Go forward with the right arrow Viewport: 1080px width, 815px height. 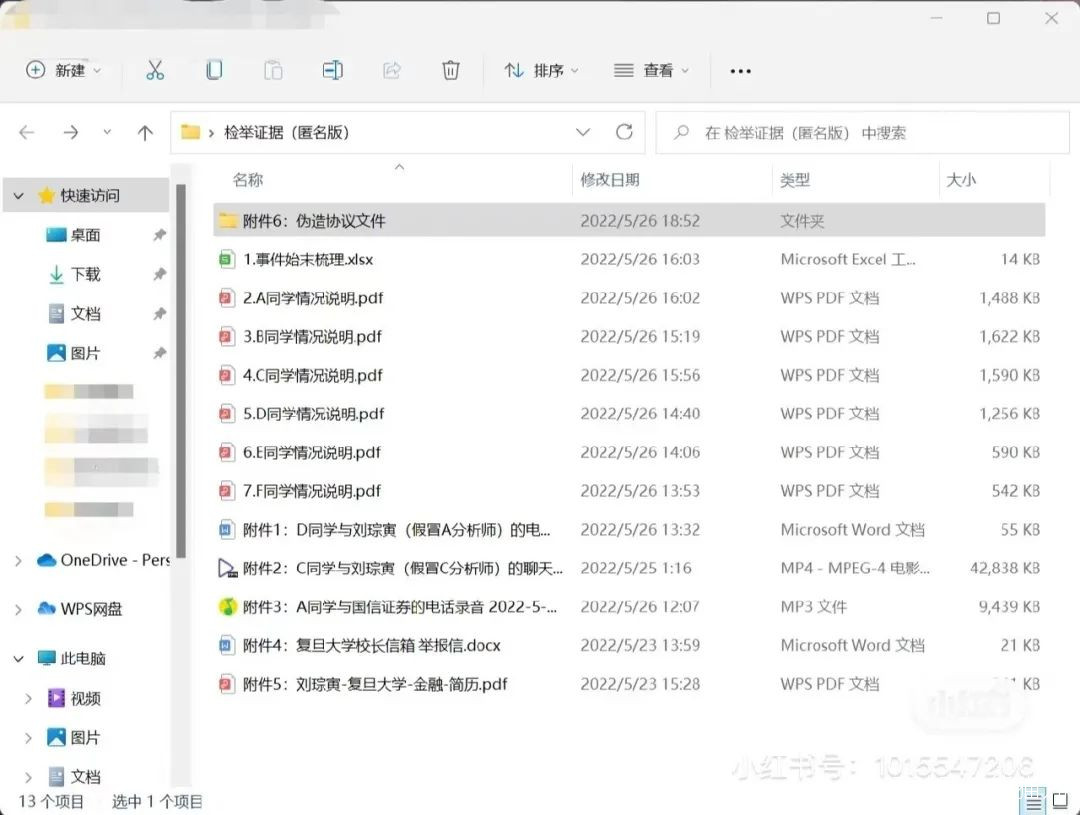click(x=70, y=132)
